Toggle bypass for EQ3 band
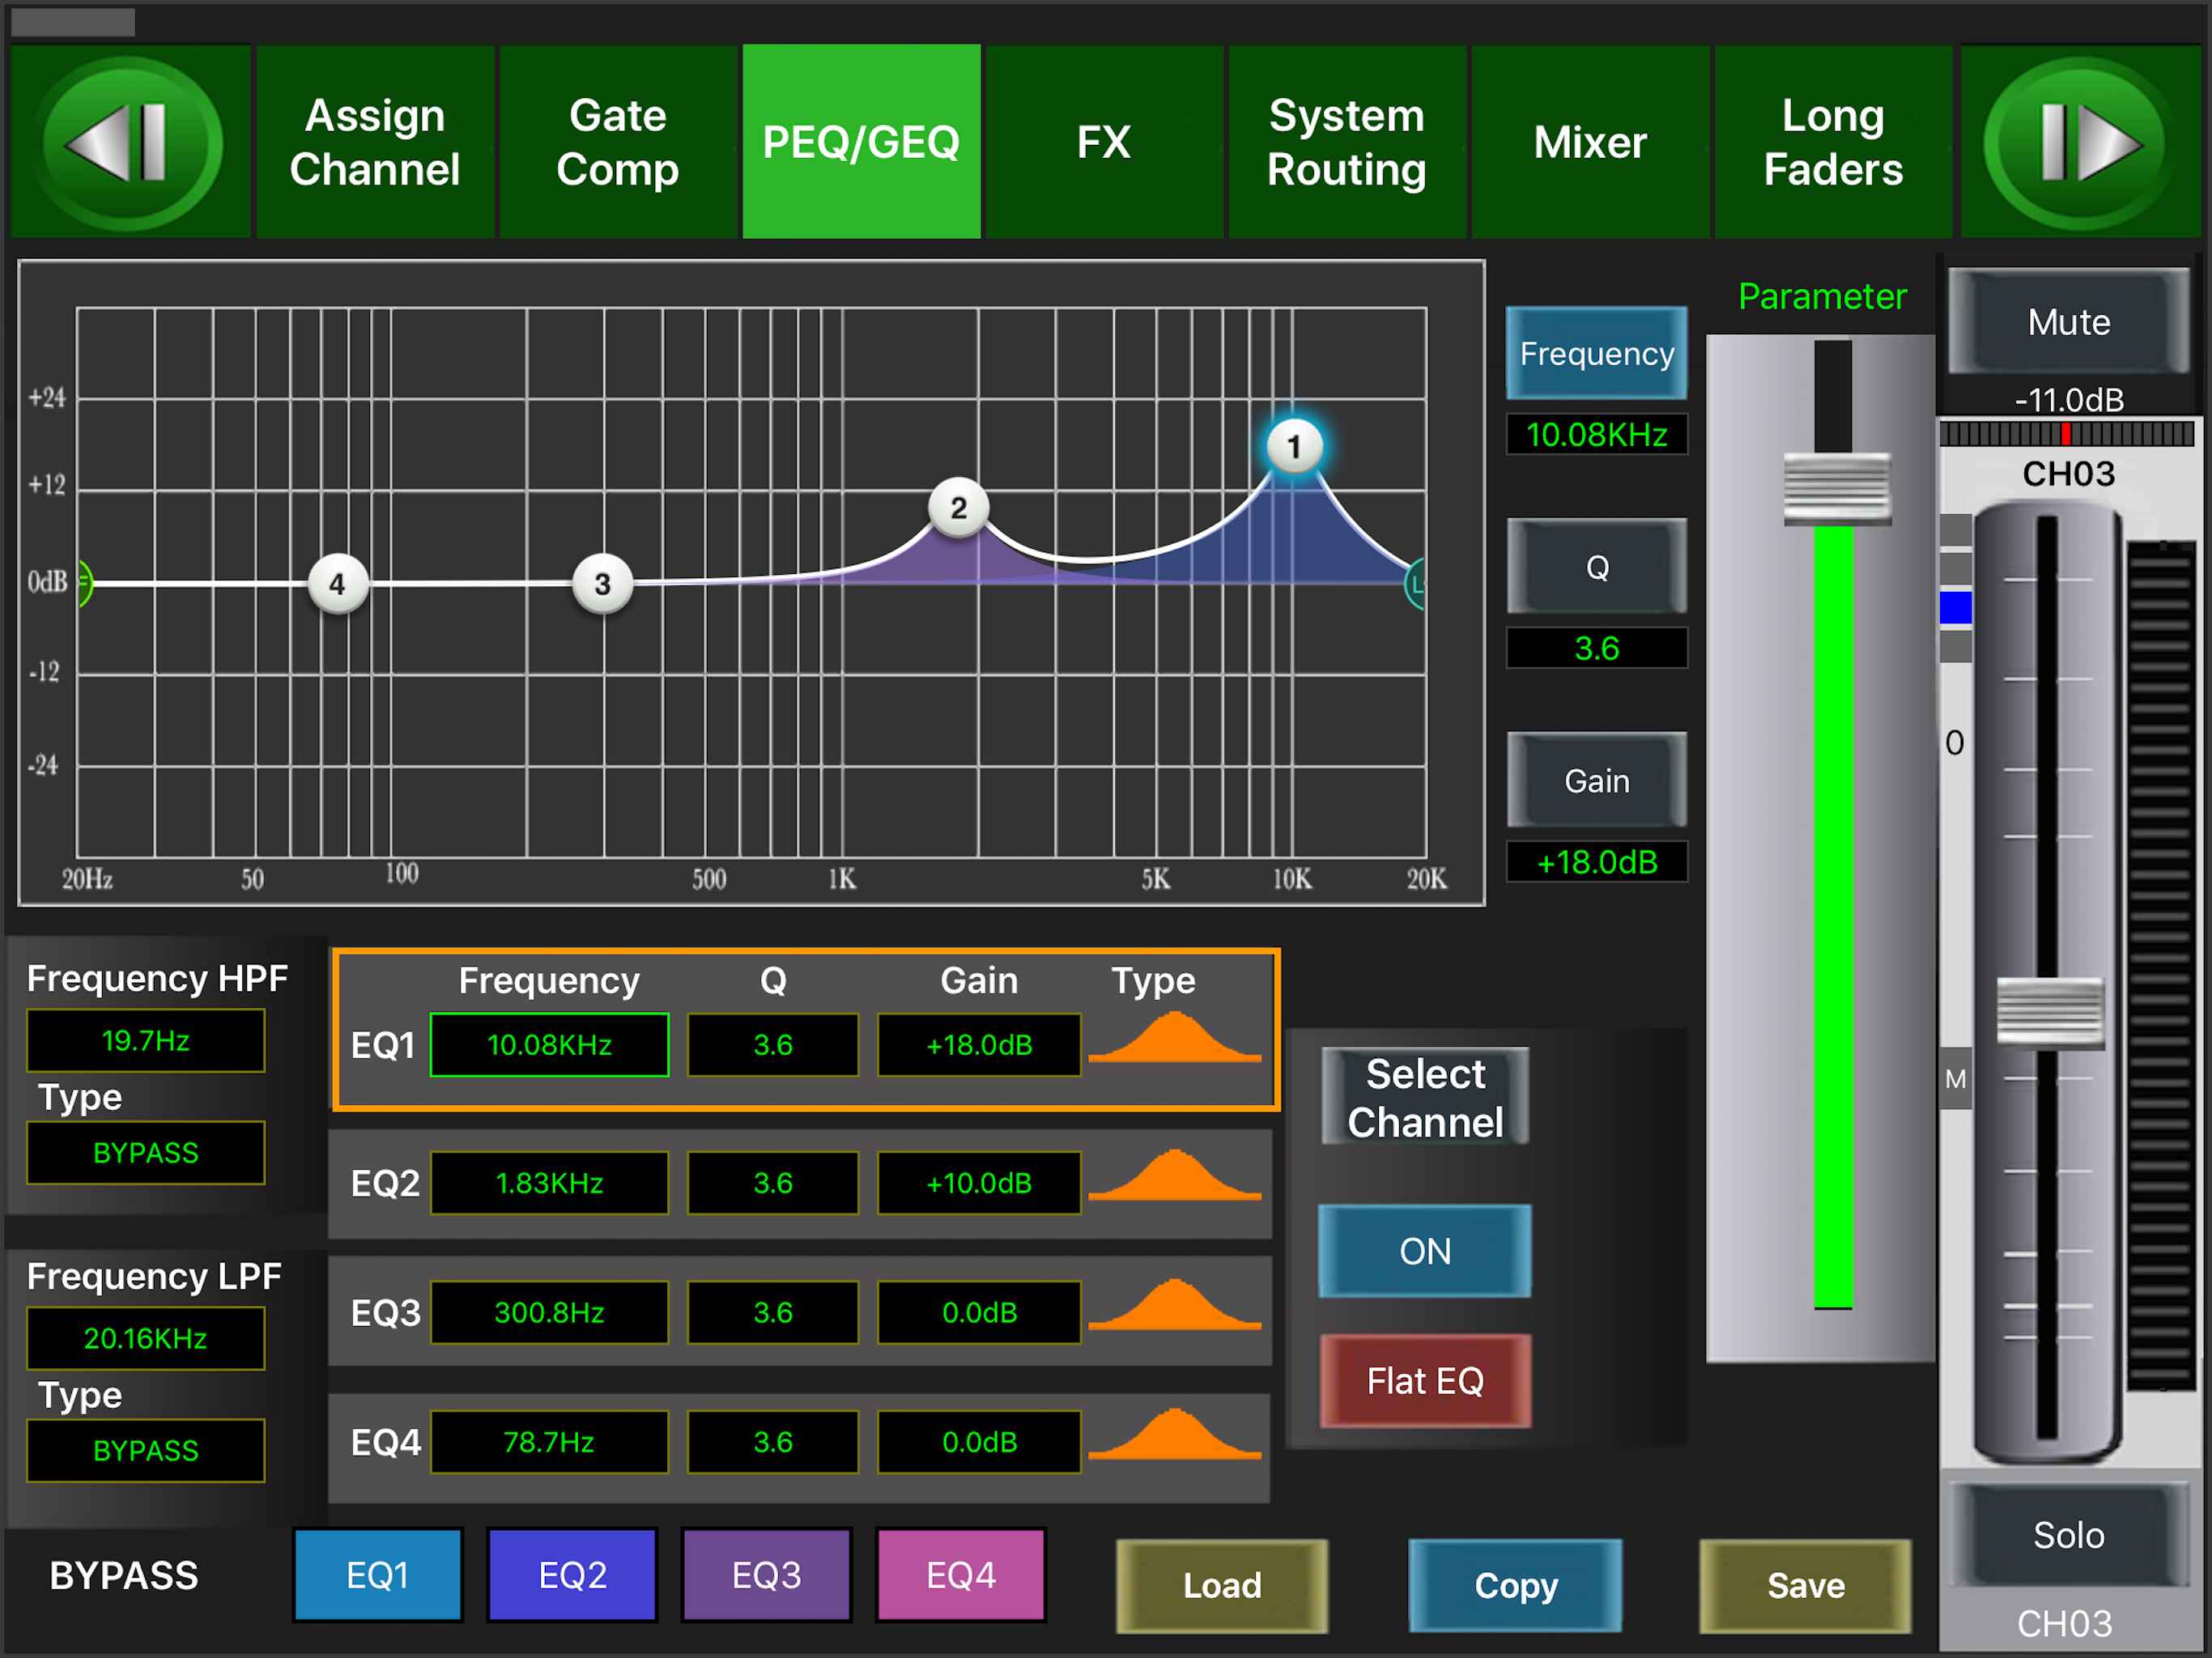The image size is (2212, 1658). point(767,1575)
